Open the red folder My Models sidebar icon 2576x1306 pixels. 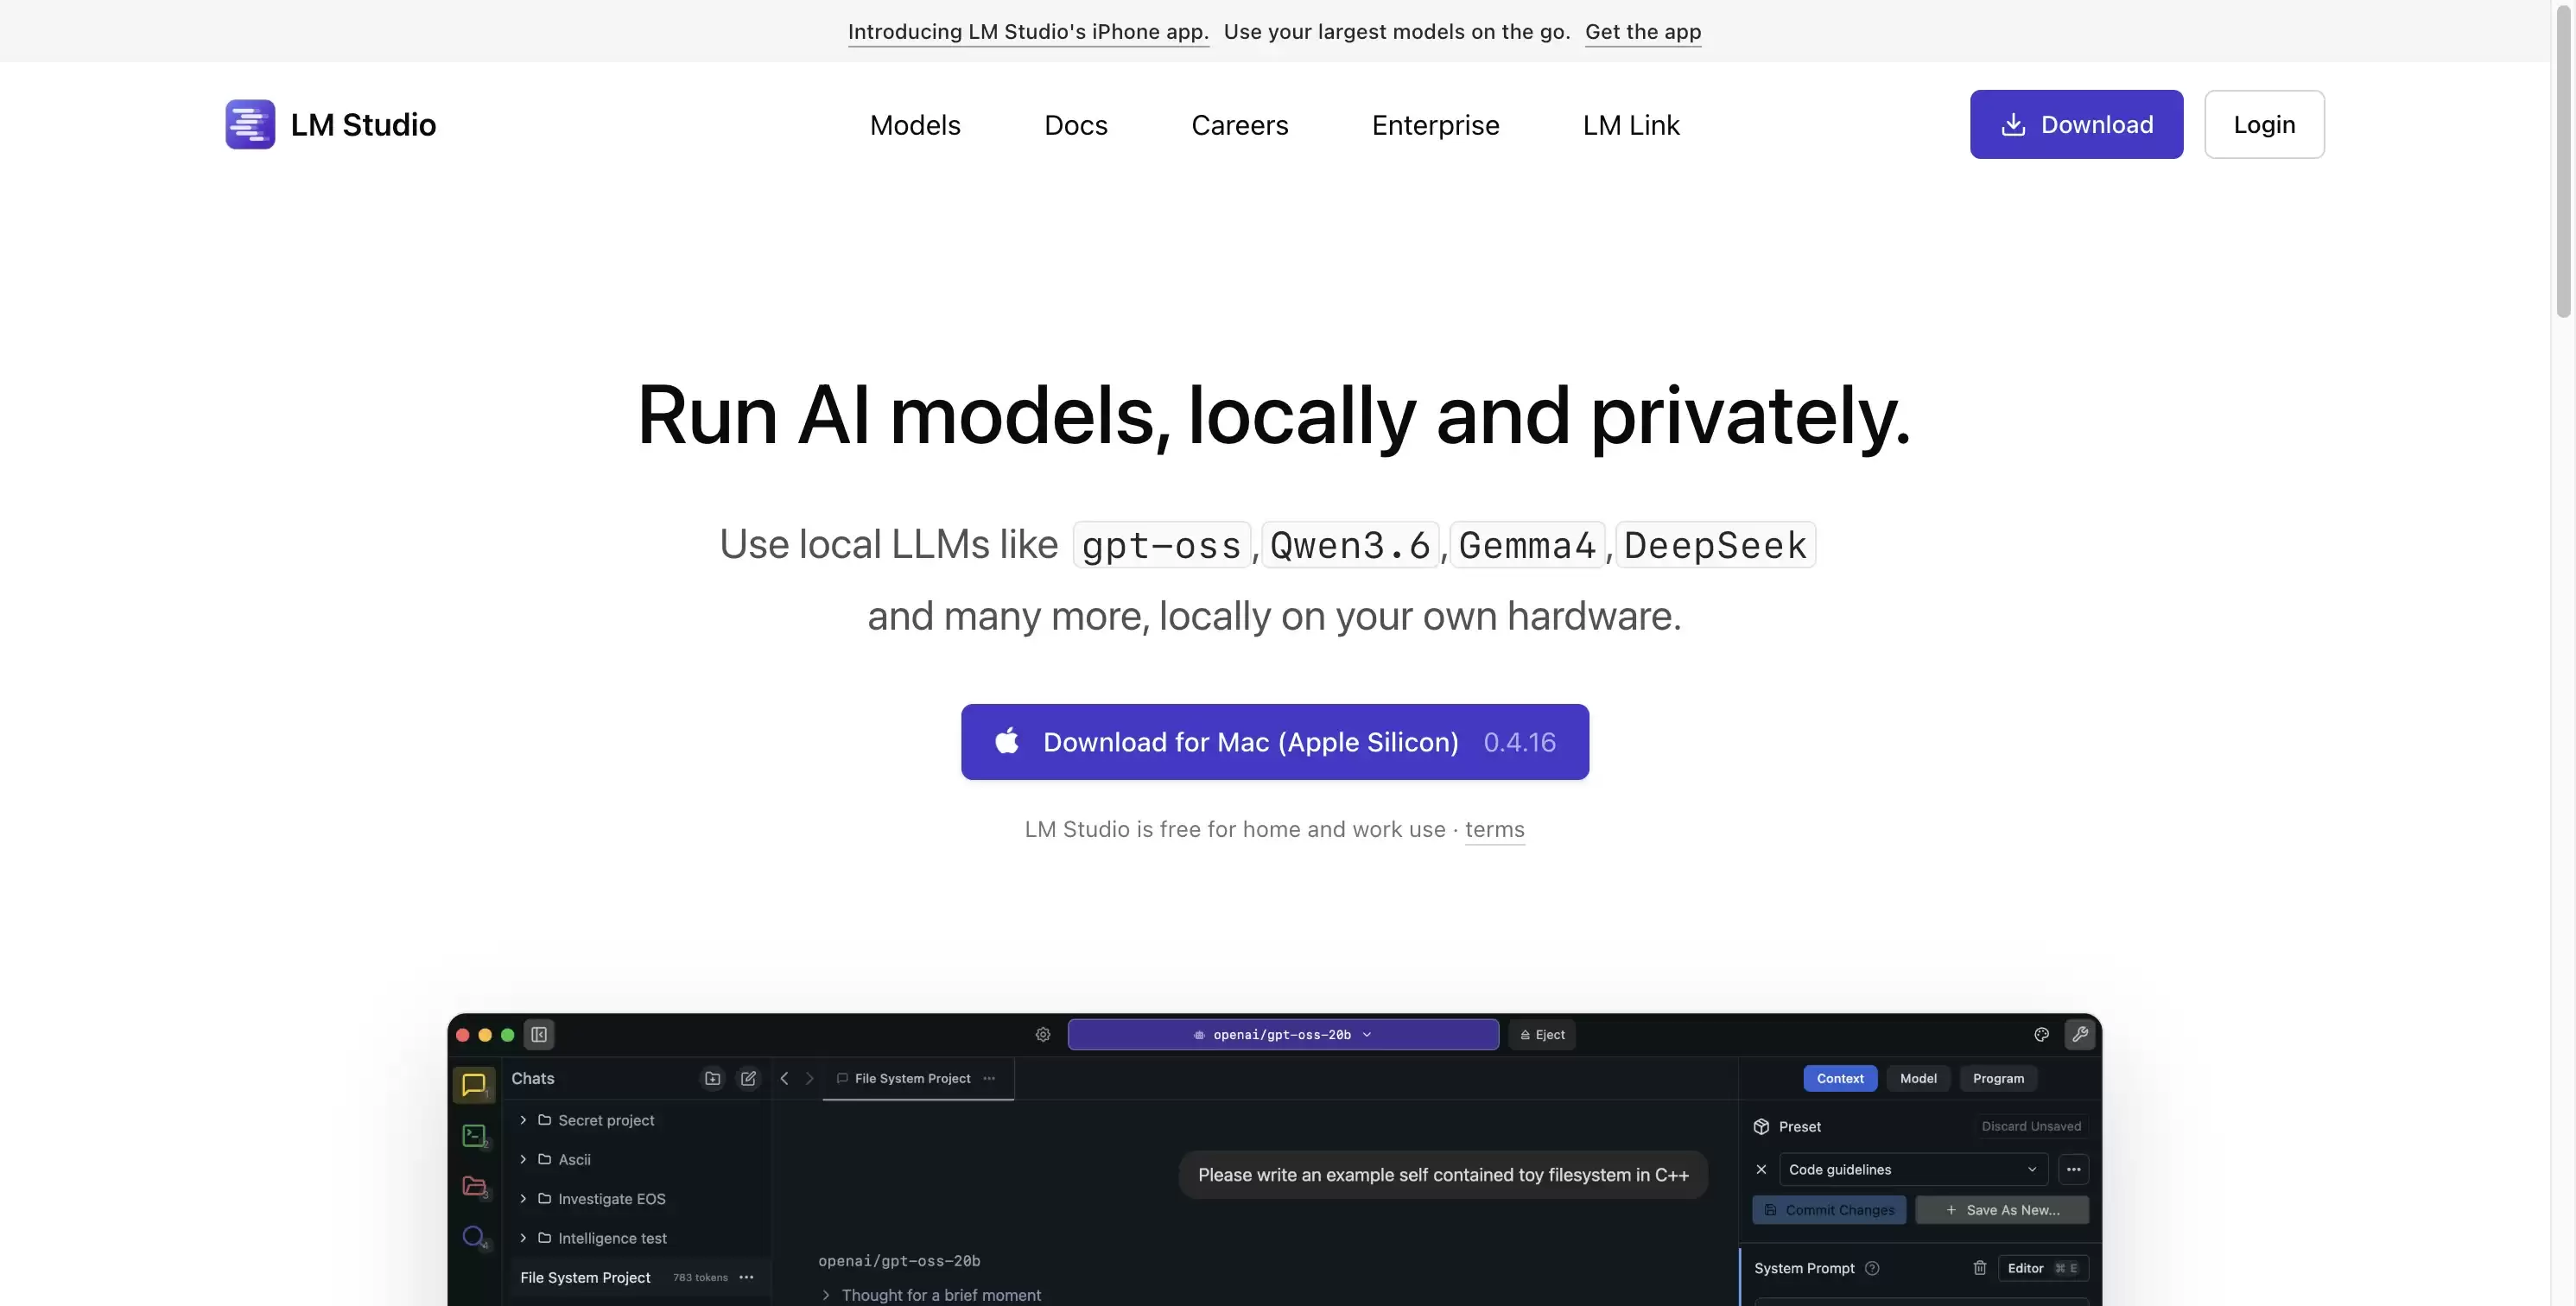point(474,1186)
